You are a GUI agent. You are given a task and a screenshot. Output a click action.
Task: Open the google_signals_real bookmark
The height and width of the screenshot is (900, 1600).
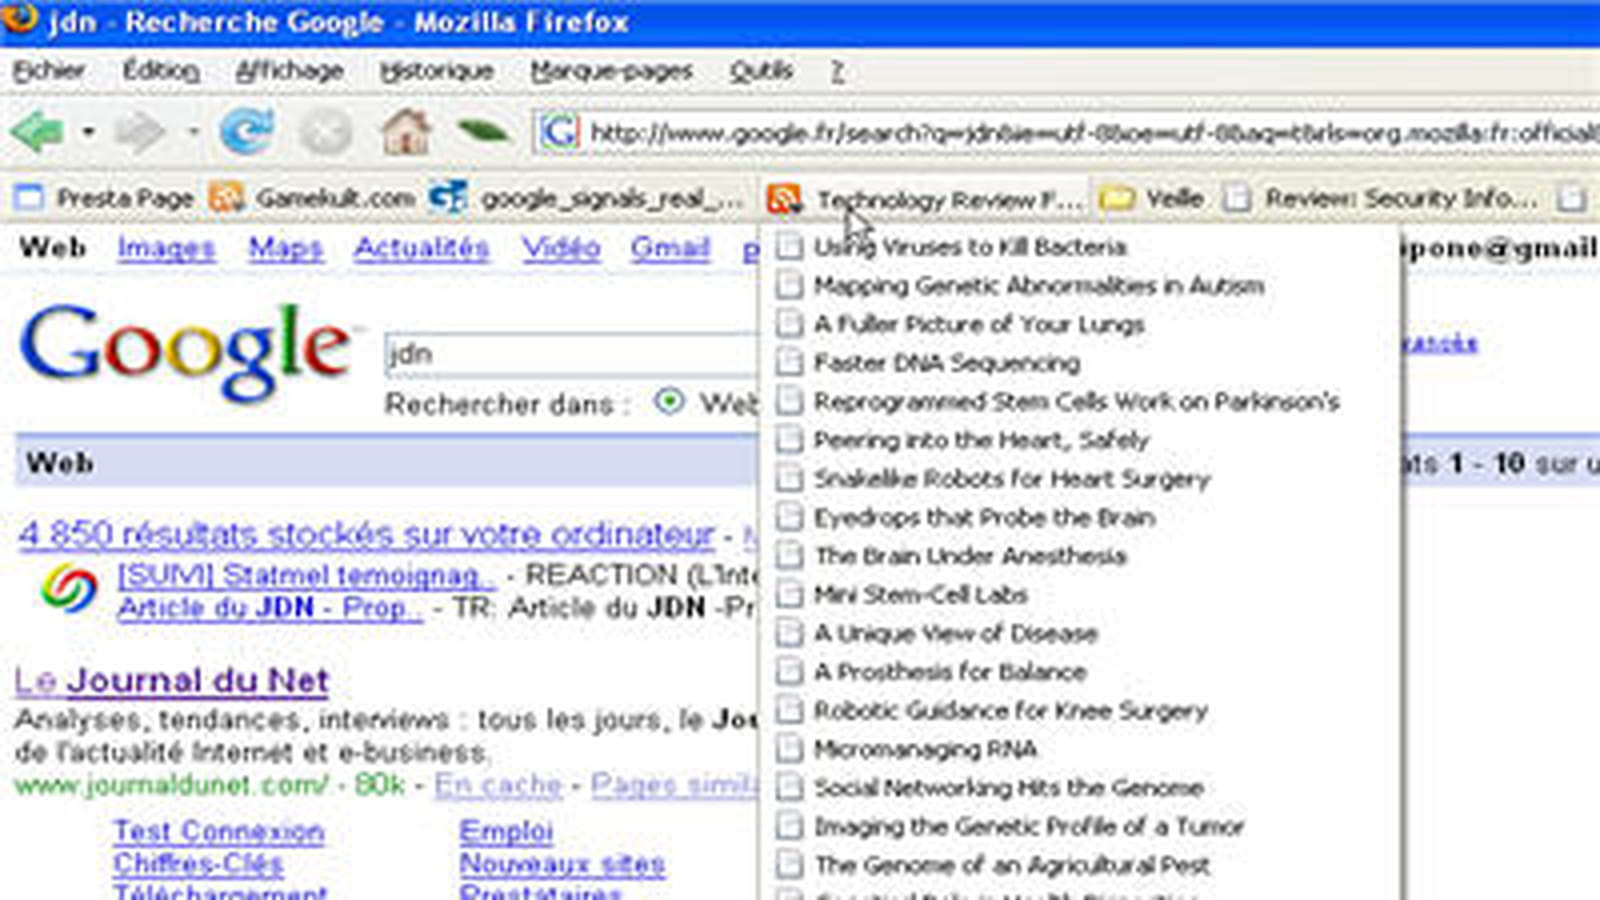(587, 198)
